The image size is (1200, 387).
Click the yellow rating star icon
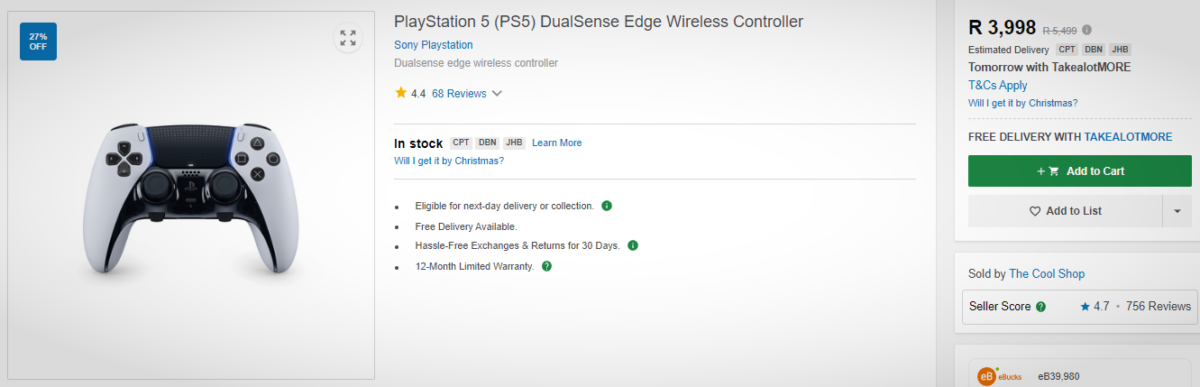pos(401,93)
